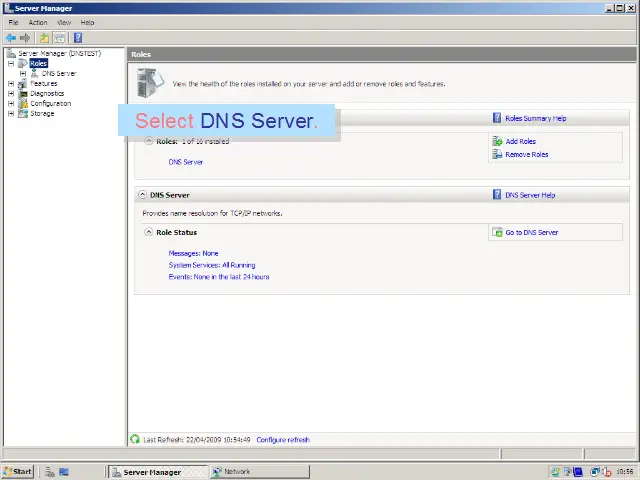Open the View menu
Image resolution: width=640 pixels, height=480 pixels.
click(64, 22)
